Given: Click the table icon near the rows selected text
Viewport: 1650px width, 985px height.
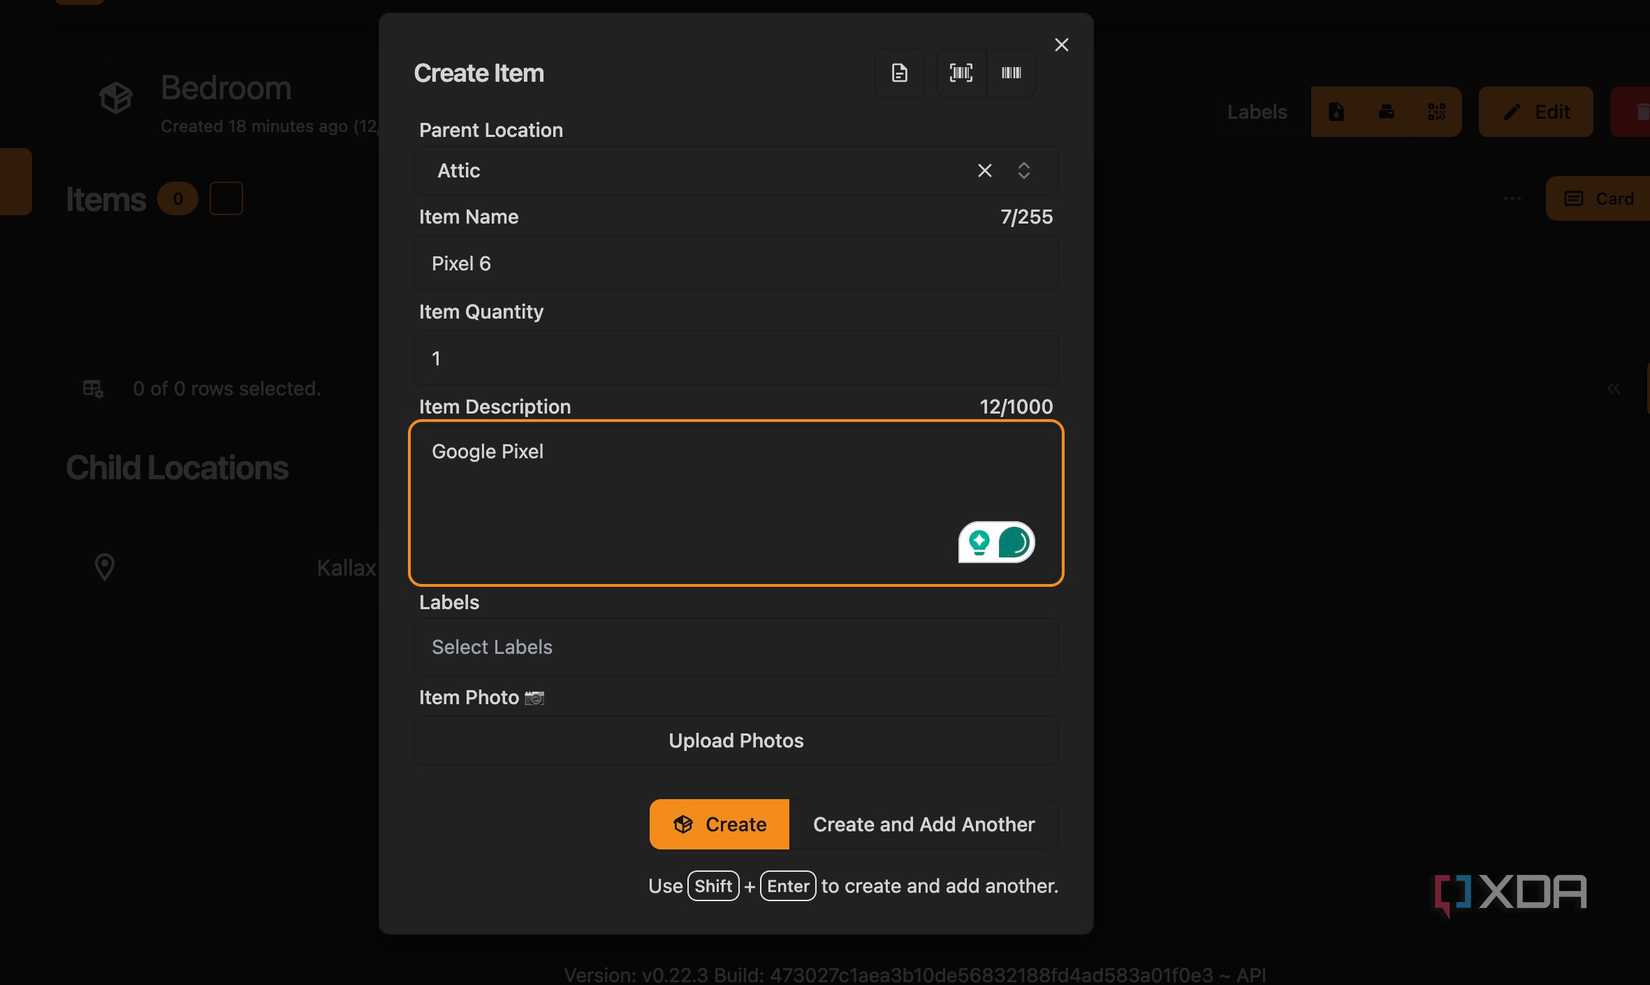Looking at the screenshot, I should (92, 388).
